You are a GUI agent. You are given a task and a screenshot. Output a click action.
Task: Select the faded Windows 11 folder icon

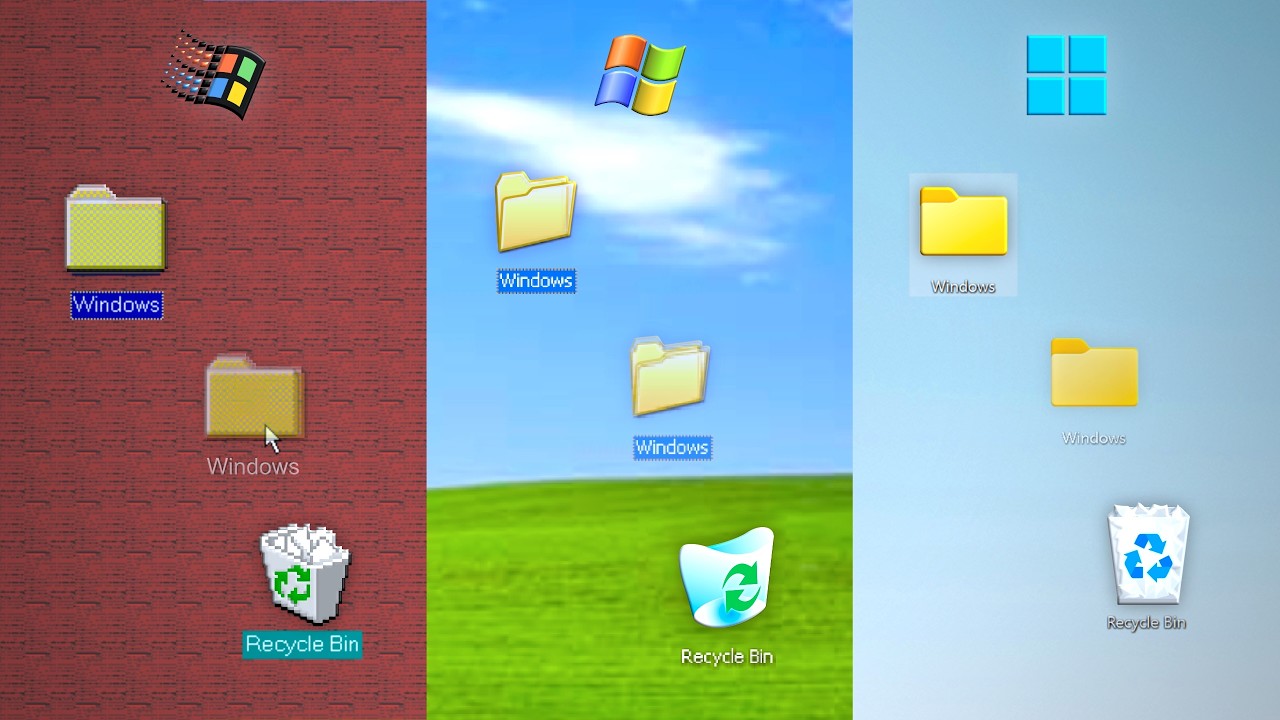point(1094,373)
